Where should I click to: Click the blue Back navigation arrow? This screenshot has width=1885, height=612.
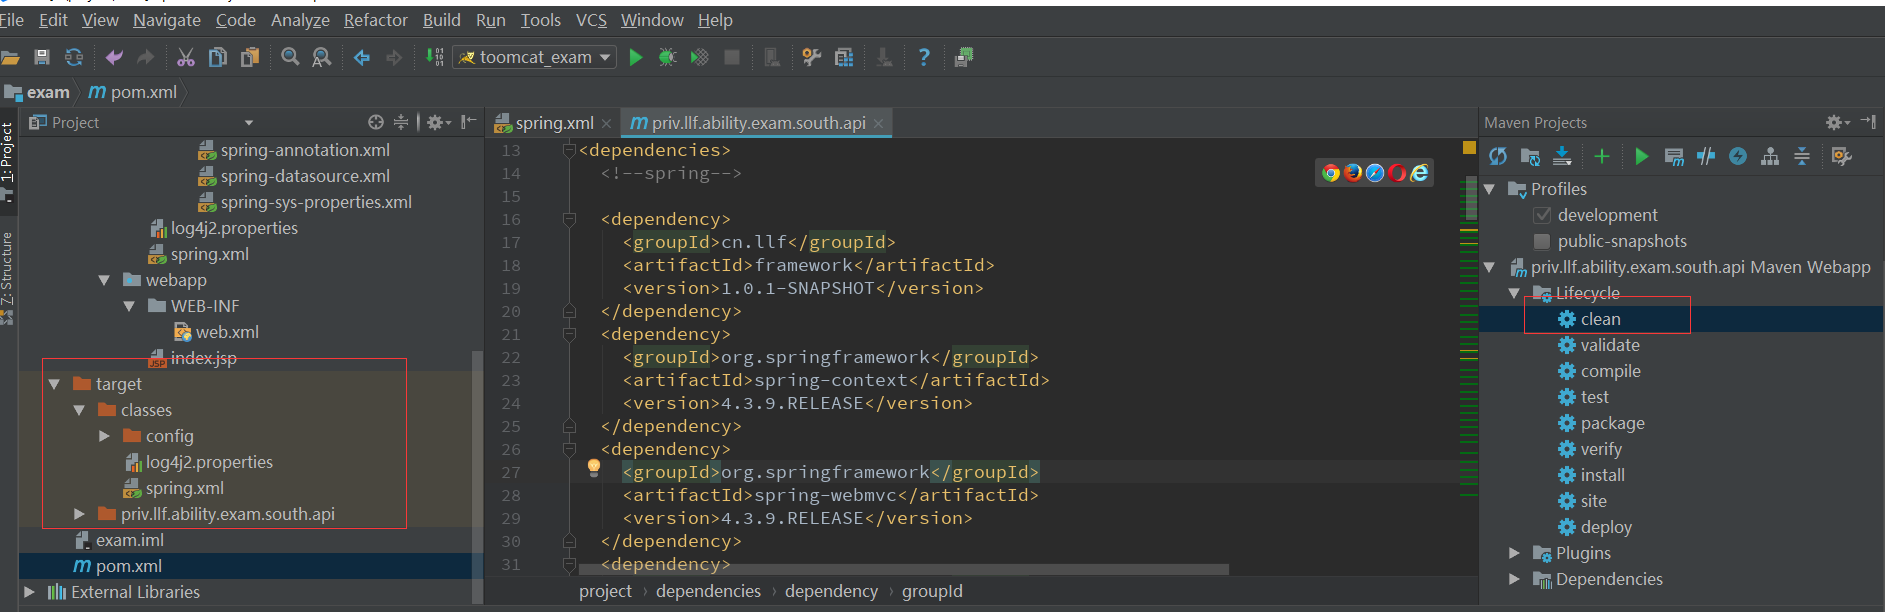(x=362, y=58)
